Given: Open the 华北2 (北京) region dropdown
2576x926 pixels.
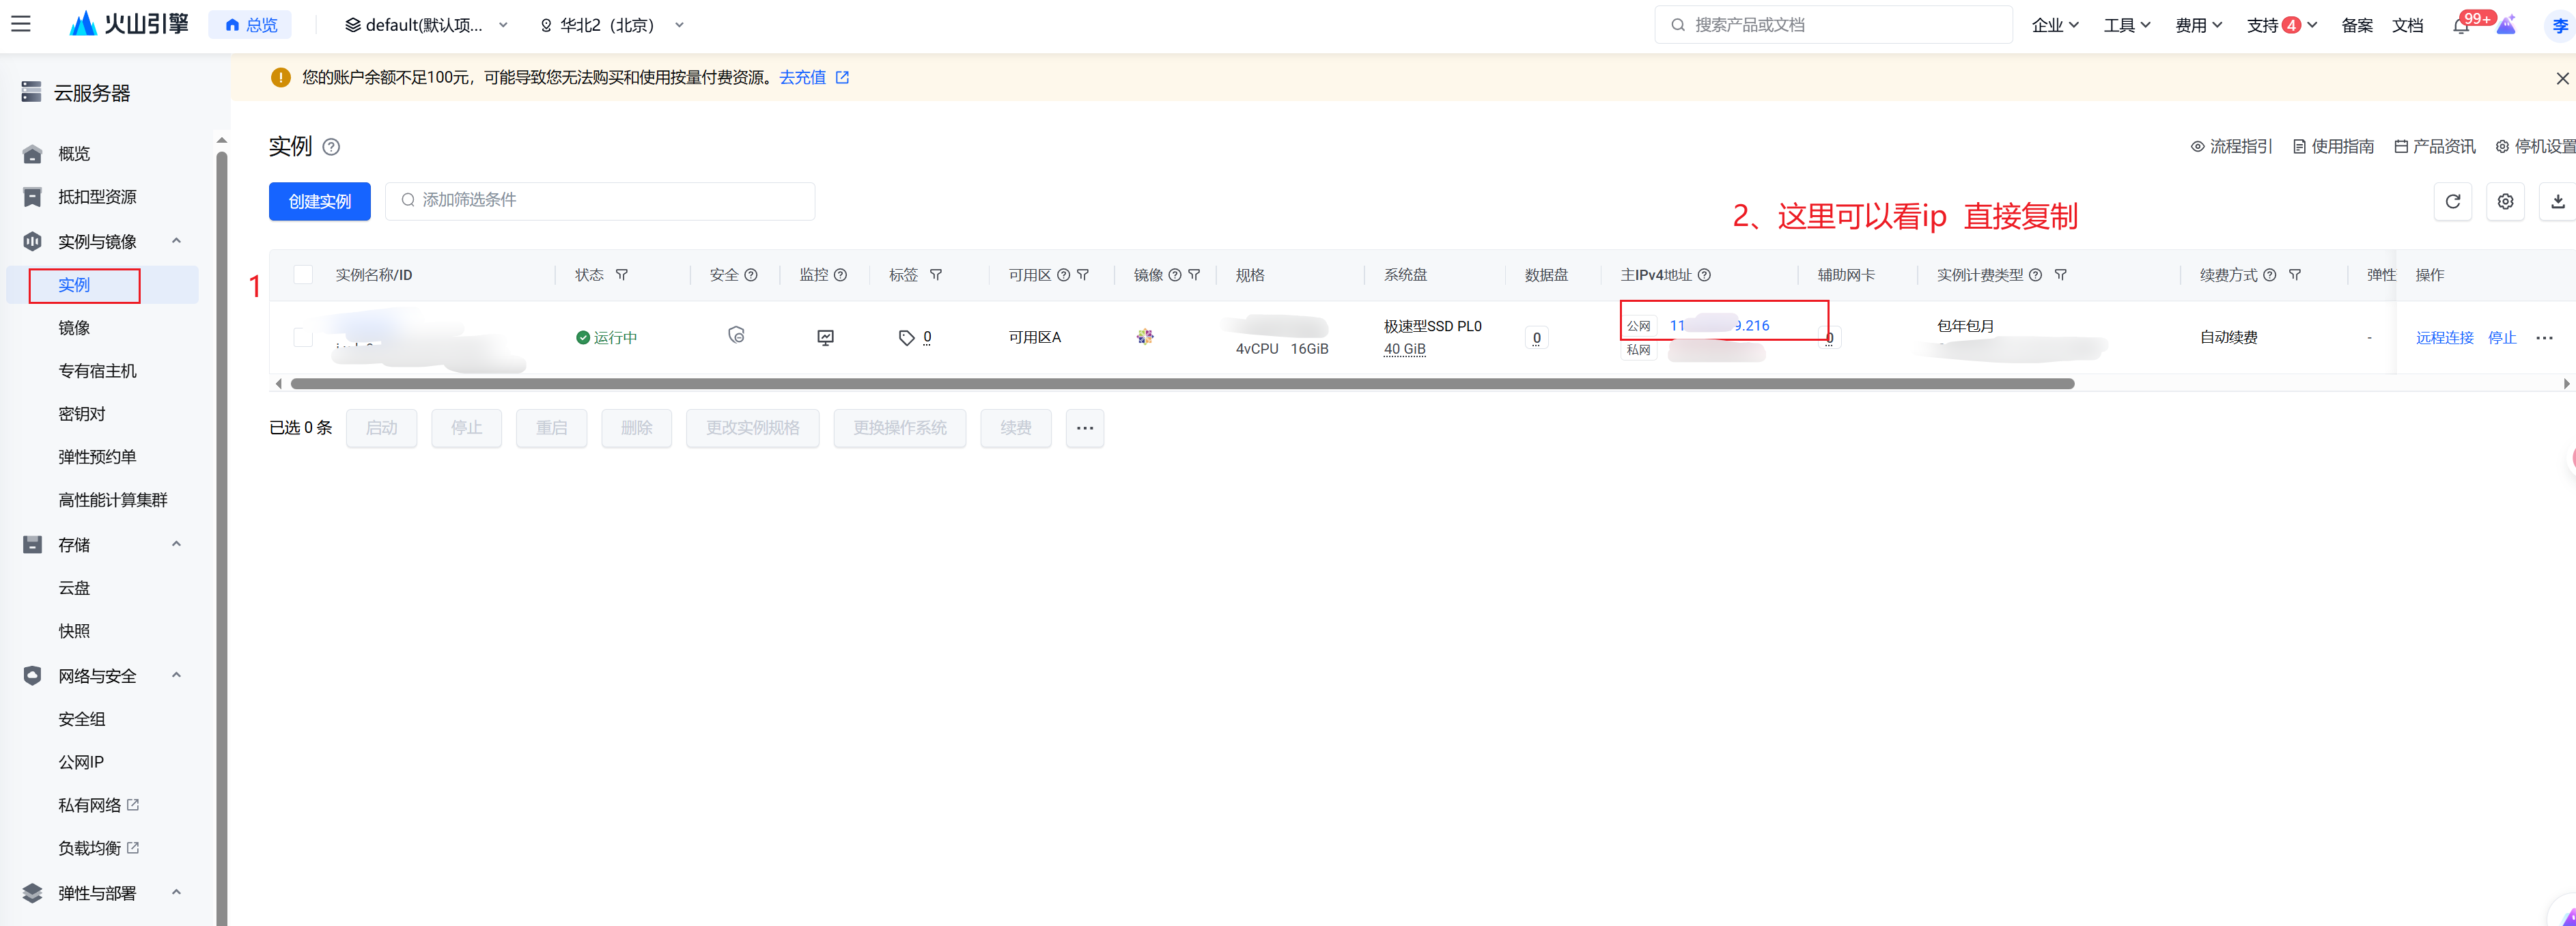Looking at the screenshot, I should (x=611, y=25).
